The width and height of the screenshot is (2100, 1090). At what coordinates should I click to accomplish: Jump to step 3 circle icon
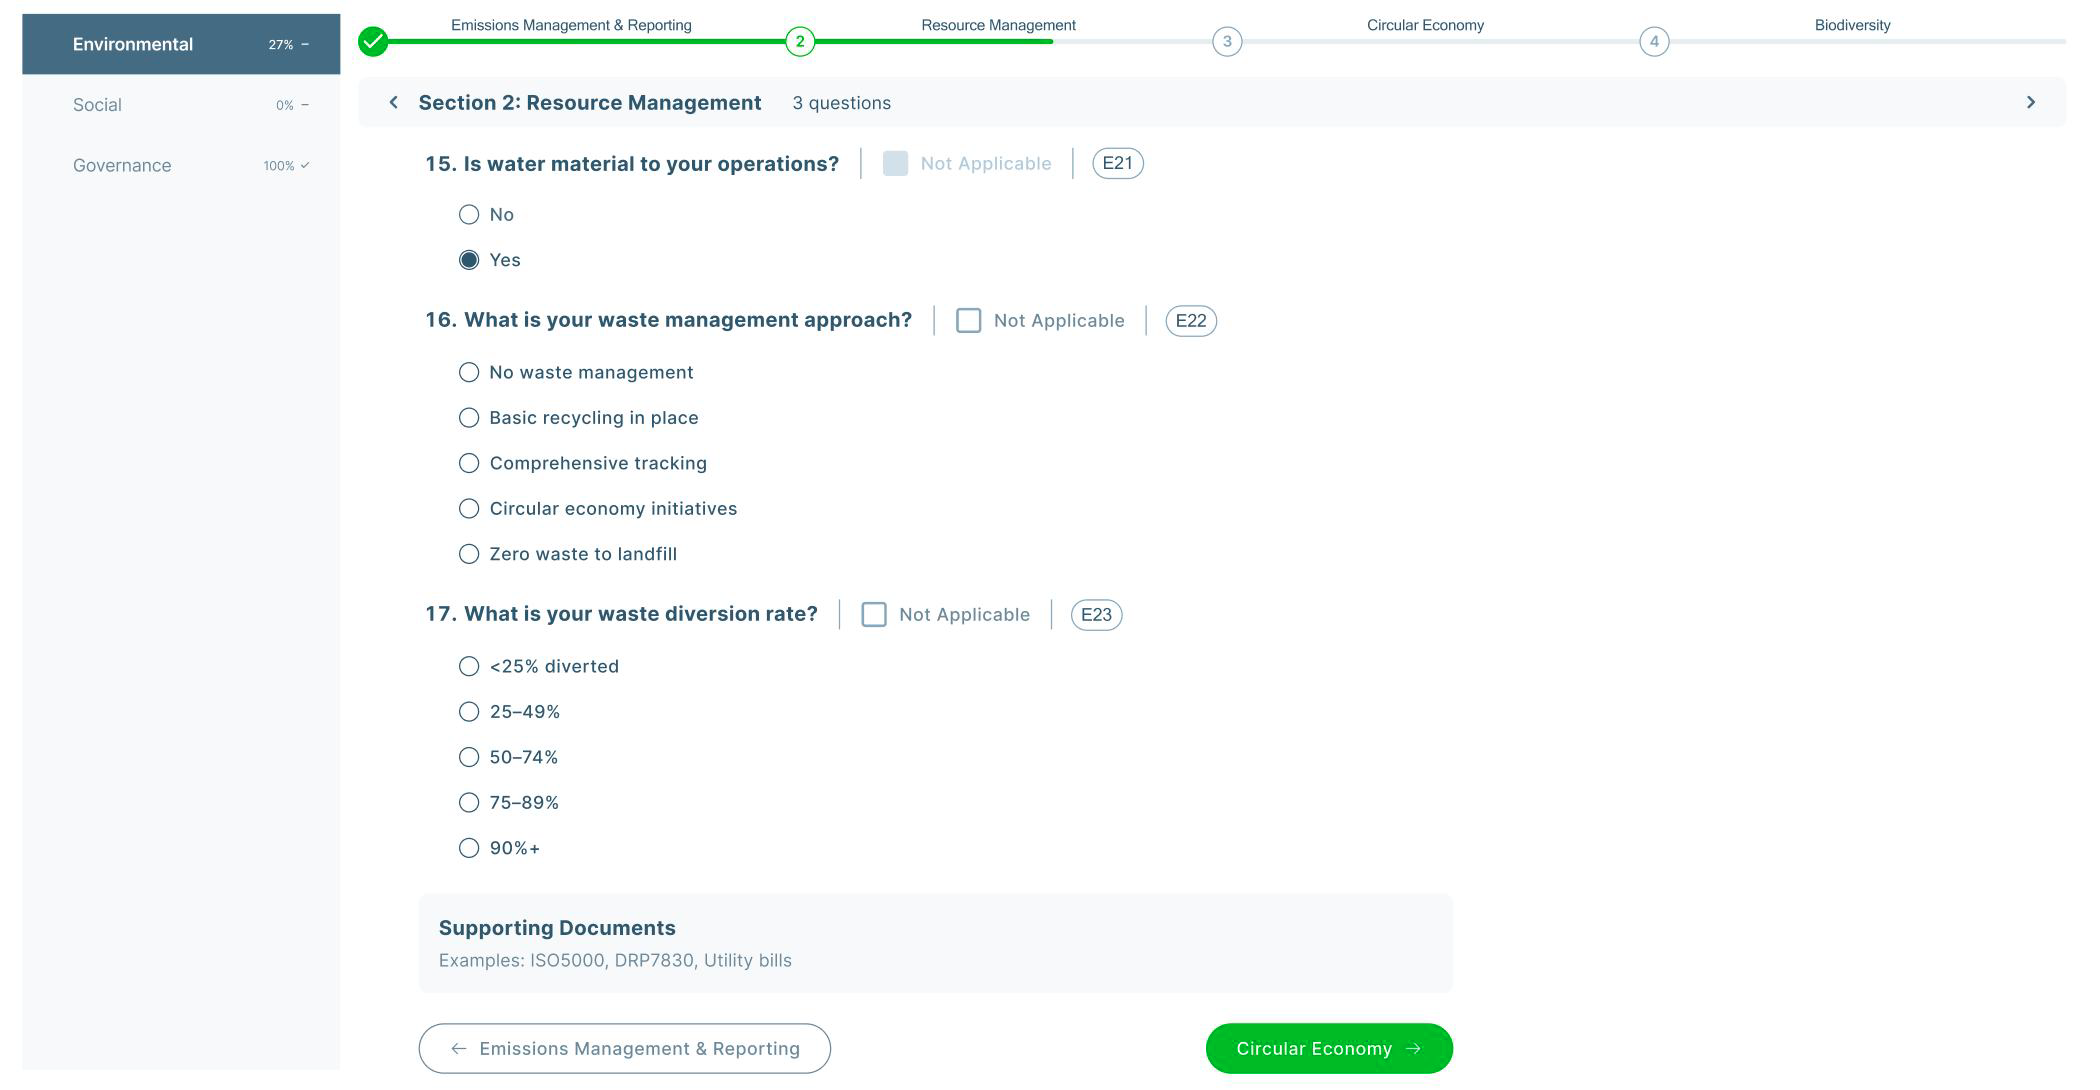[x=1227, y=41]
